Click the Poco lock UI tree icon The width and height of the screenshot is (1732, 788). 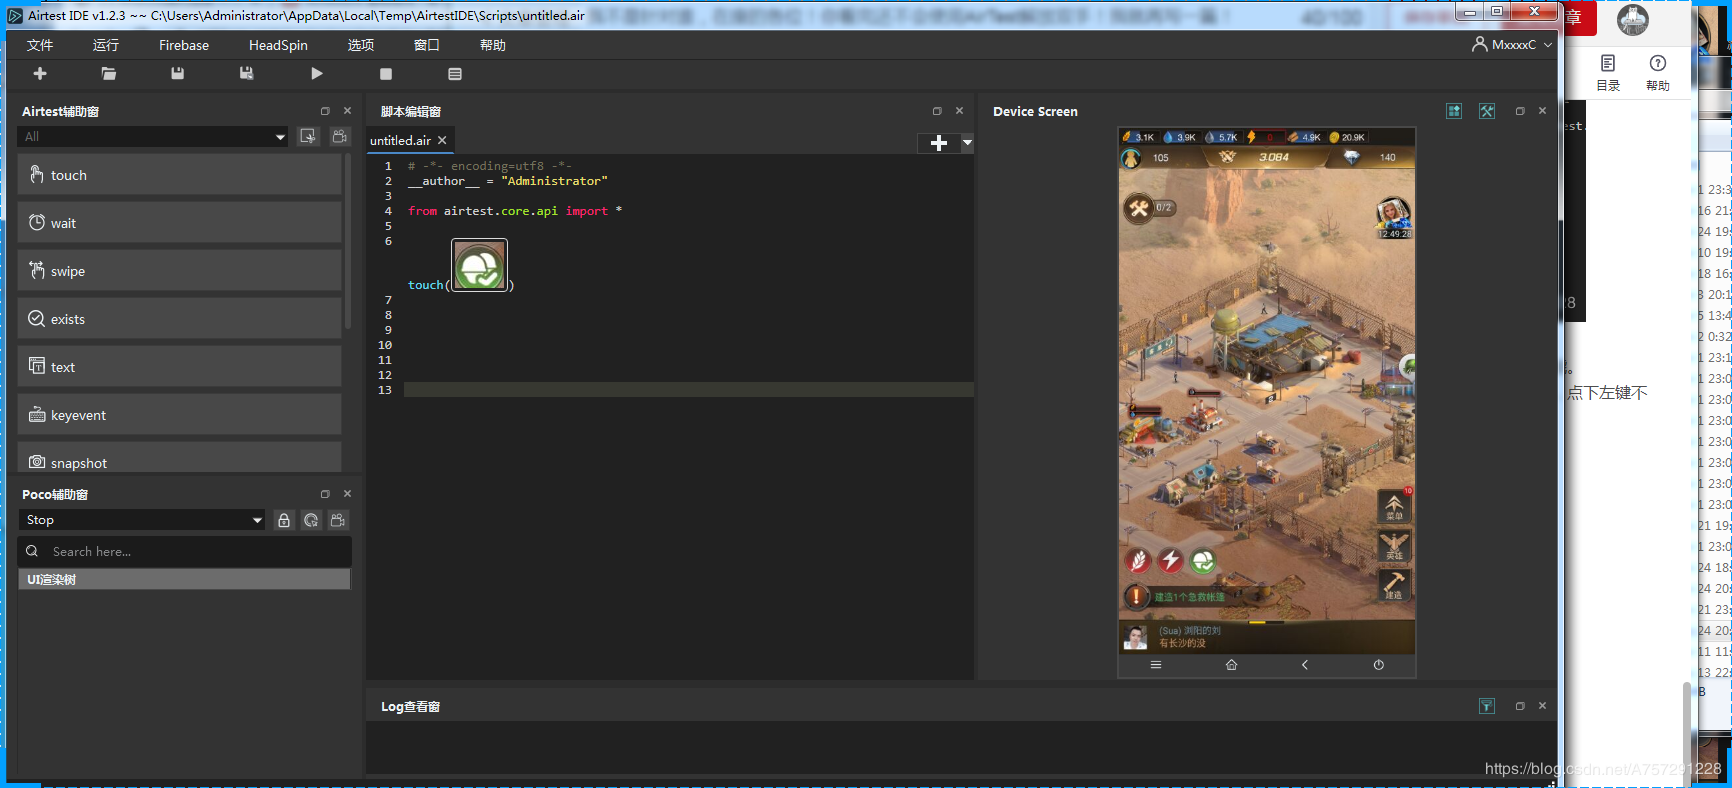[284, 520]
